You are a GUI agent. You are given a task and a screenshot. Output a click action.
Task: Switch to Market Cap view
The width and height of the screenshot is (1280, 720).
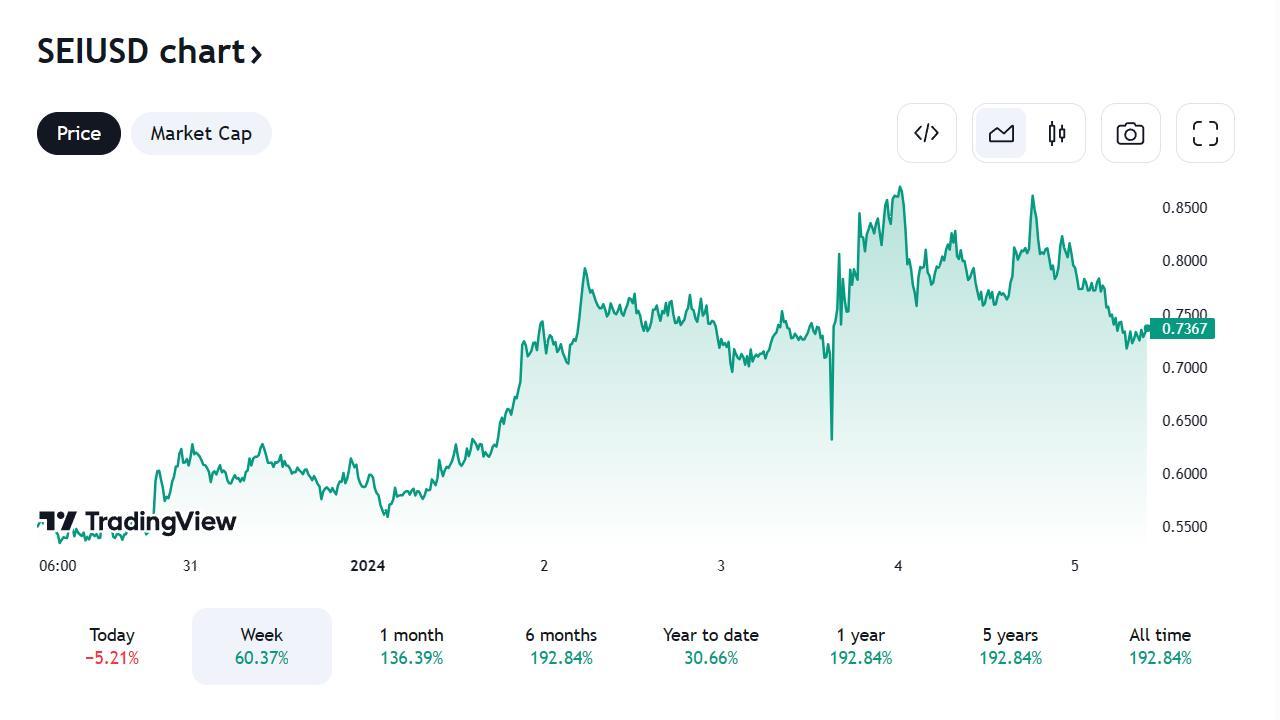201,133
